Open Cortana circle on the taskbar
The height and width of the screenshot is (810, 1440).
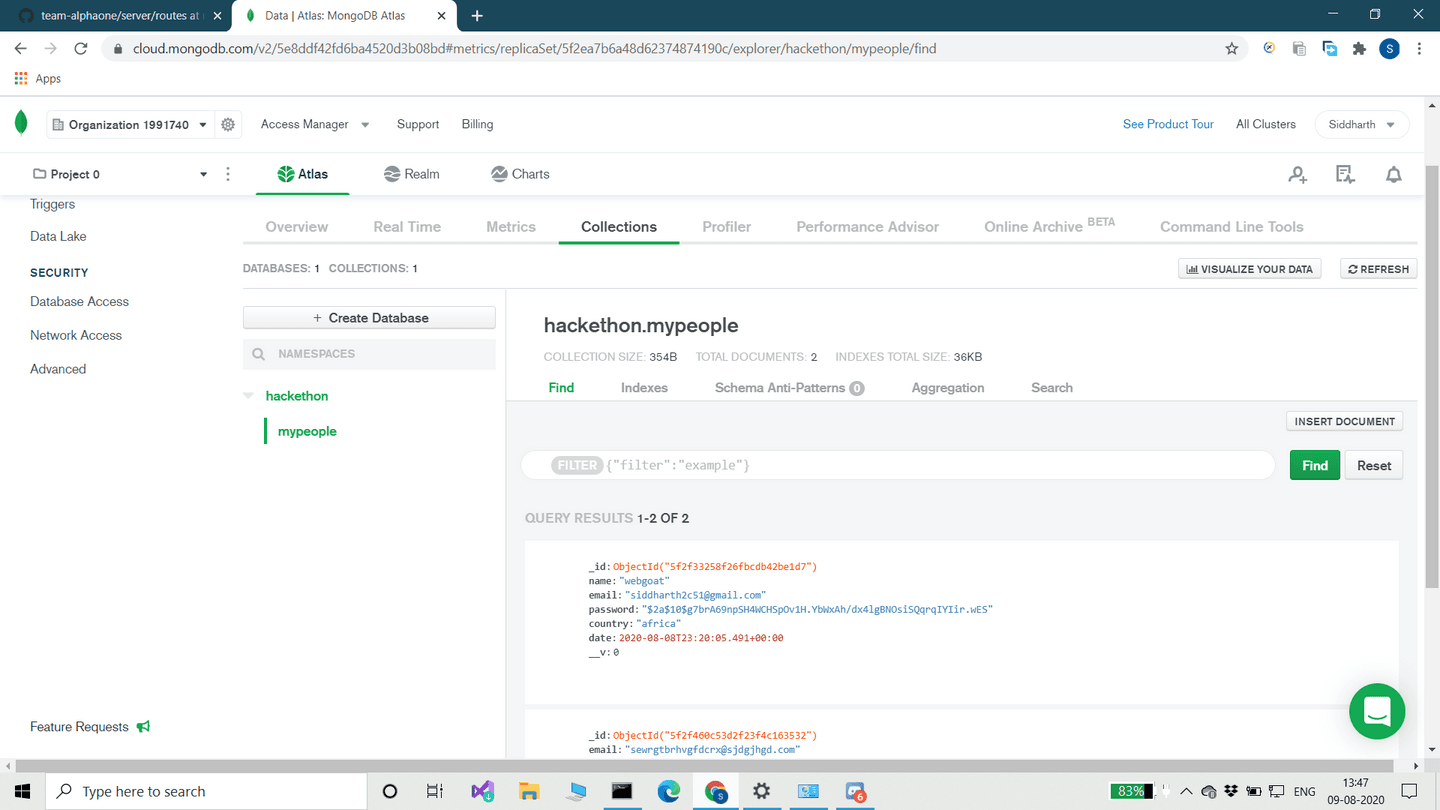(390, 791)
